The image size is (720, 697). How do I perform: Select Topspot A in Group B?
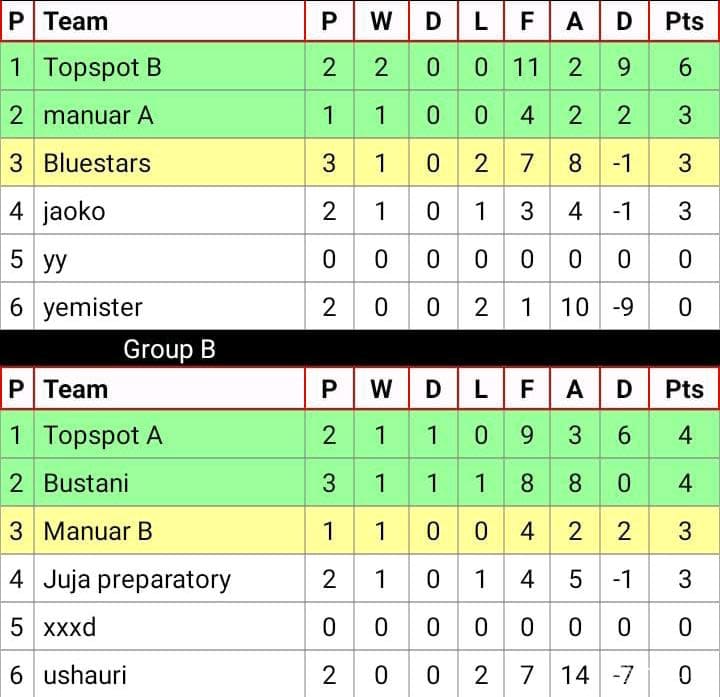click(x=102, y=435)
